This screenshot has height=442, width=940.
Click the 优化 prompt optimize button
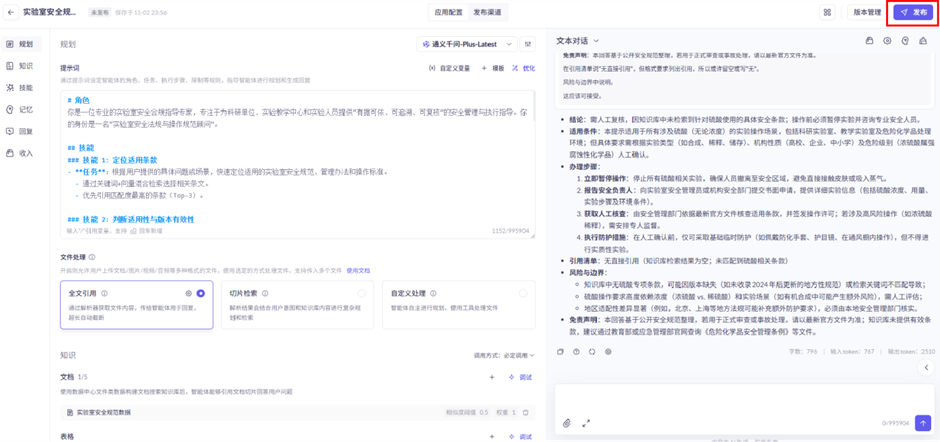coord(523,68)
